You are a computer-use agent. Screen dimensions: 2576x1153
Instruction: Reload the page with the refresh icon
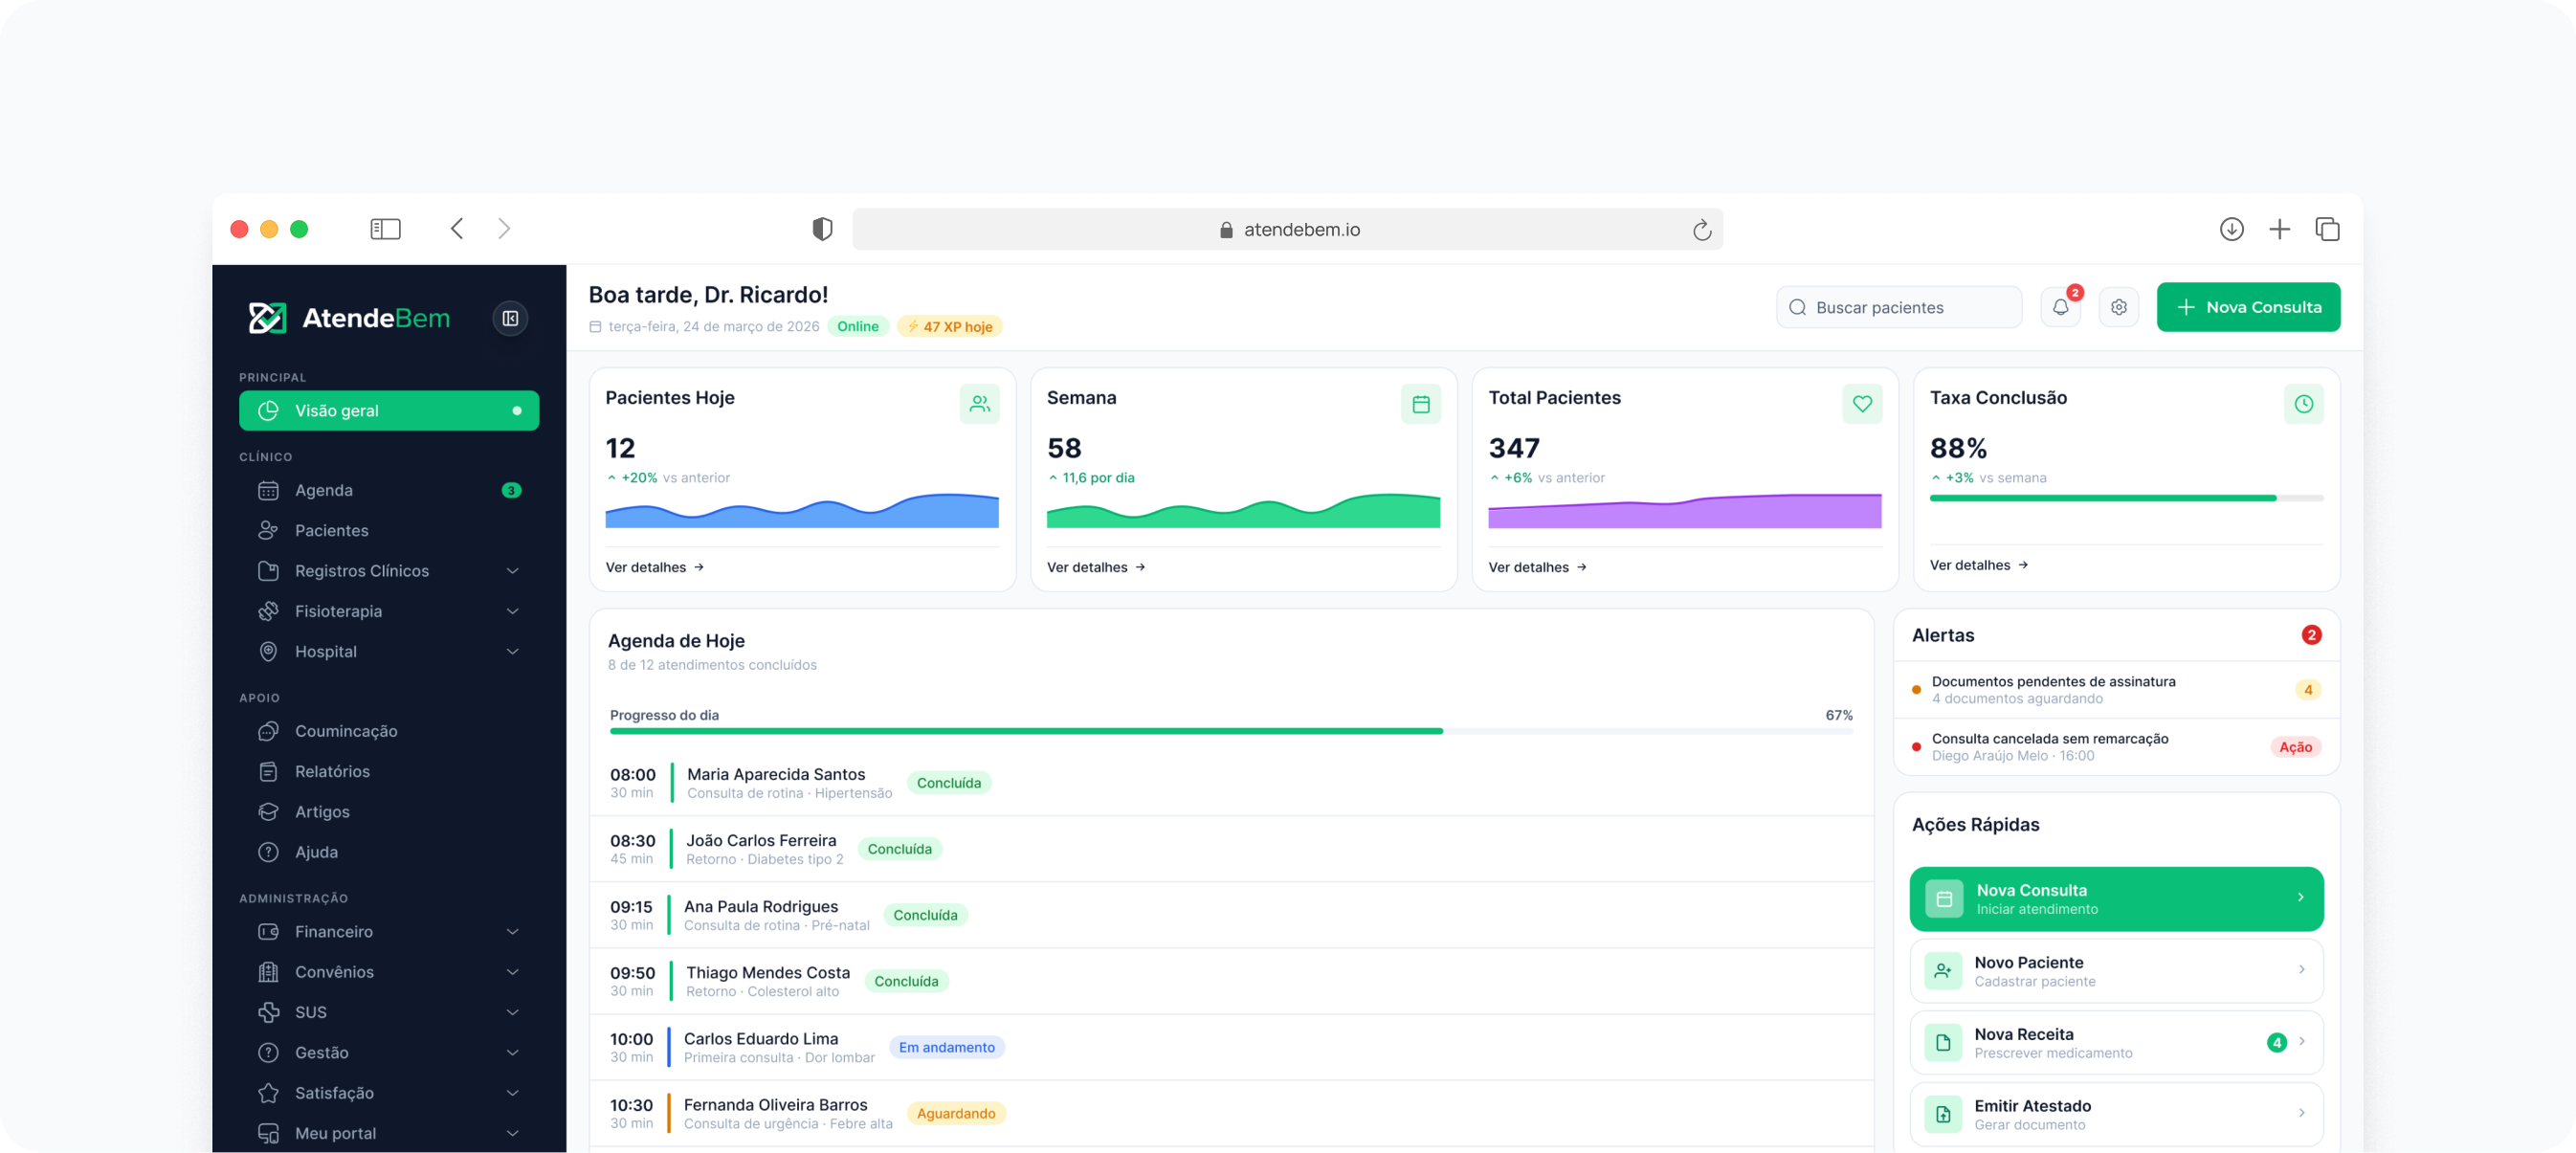[1701, 230]
